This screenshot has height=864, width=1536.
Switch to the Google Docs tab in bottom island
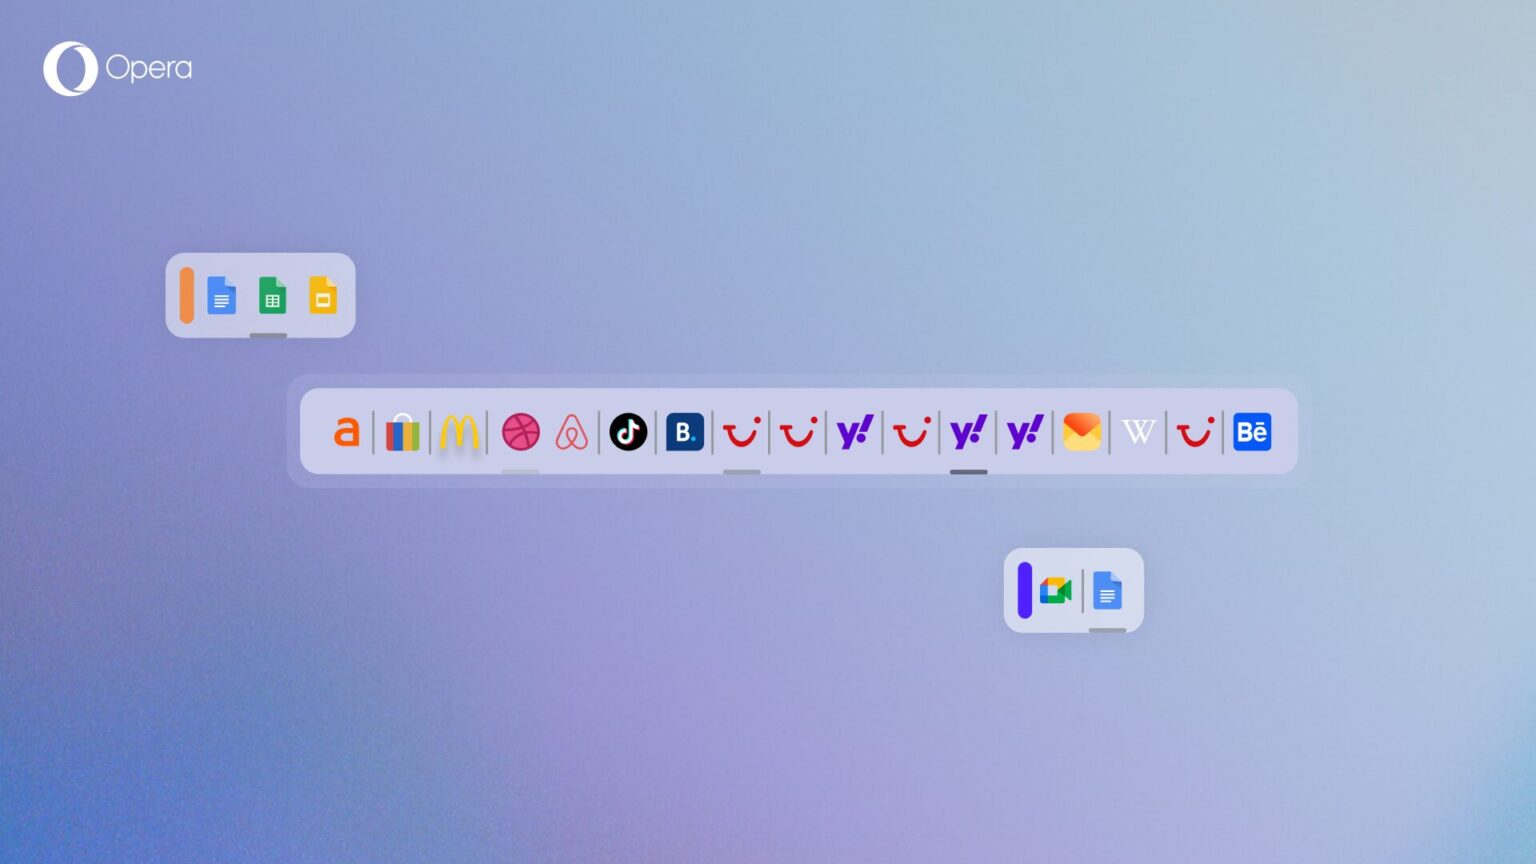1106,590
